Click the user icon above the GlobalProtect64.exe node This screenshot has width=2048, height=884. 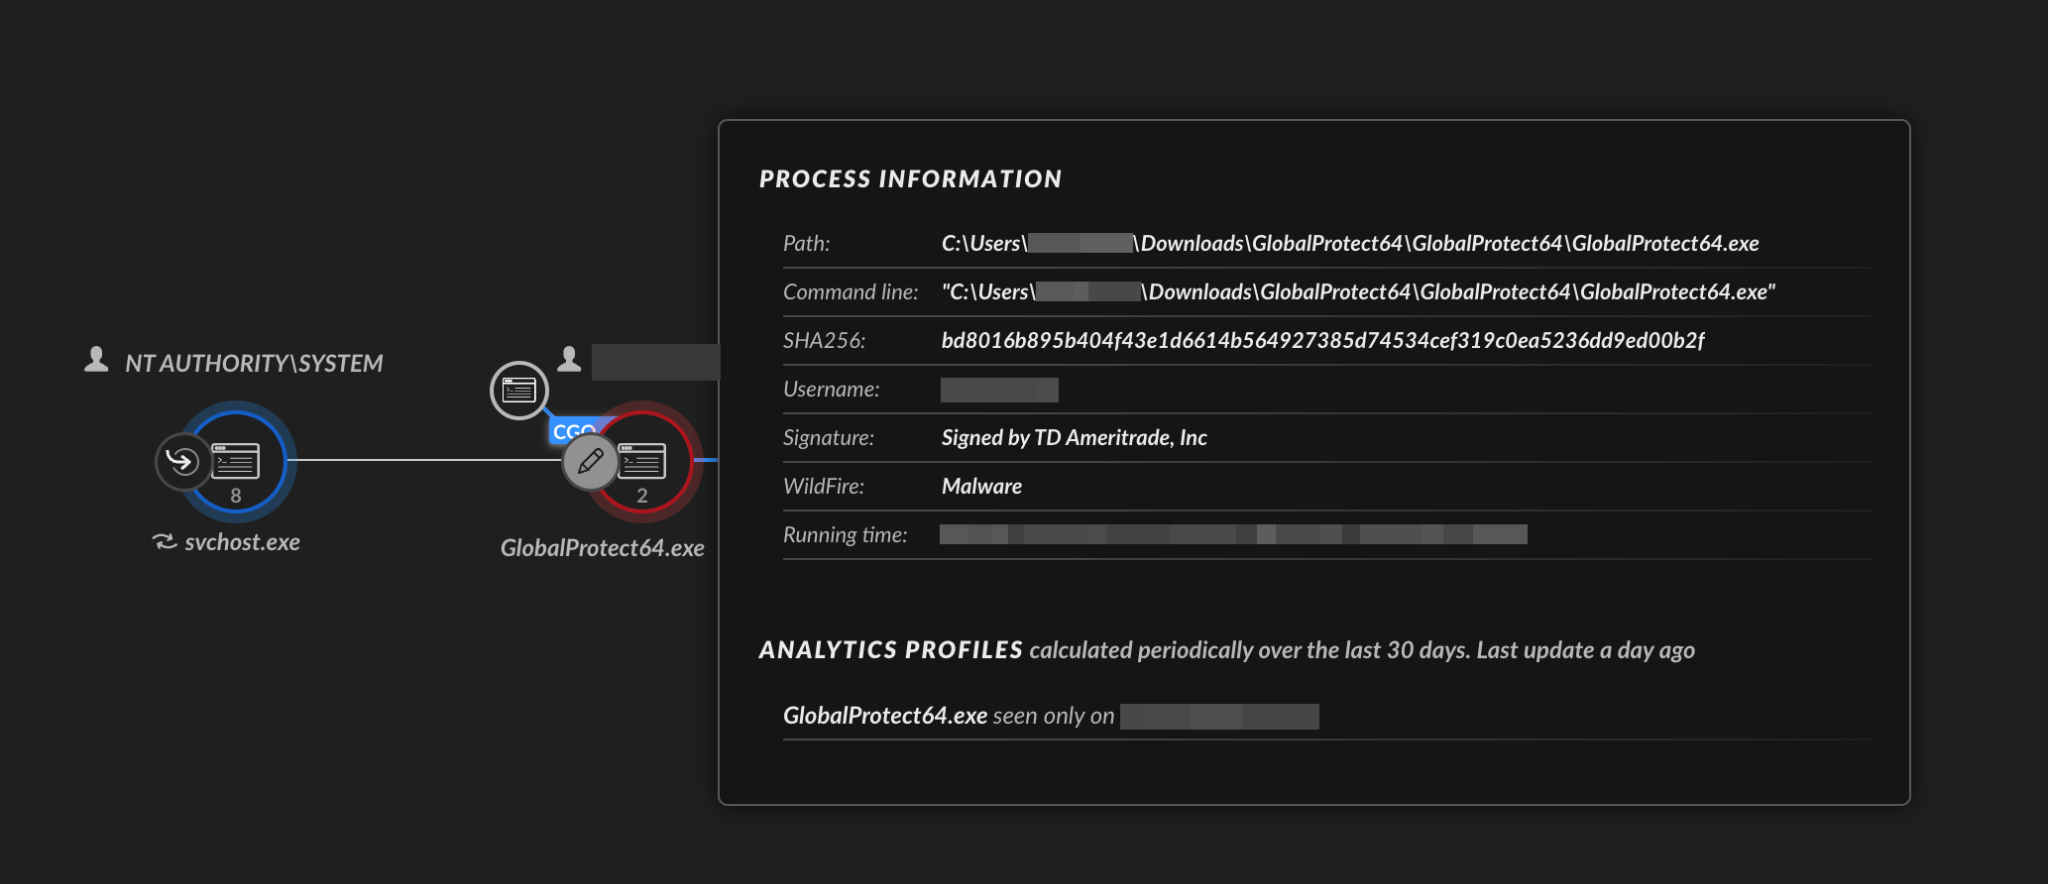click(x=570, y=360)
